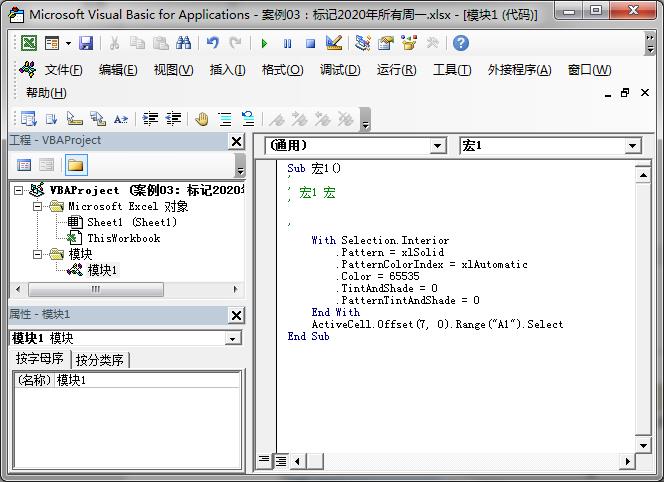Image resolution: width=664 pixels, height=482 pixels.
Task: Open the 视图(V) menu
Action: click(x=174, y=70)
